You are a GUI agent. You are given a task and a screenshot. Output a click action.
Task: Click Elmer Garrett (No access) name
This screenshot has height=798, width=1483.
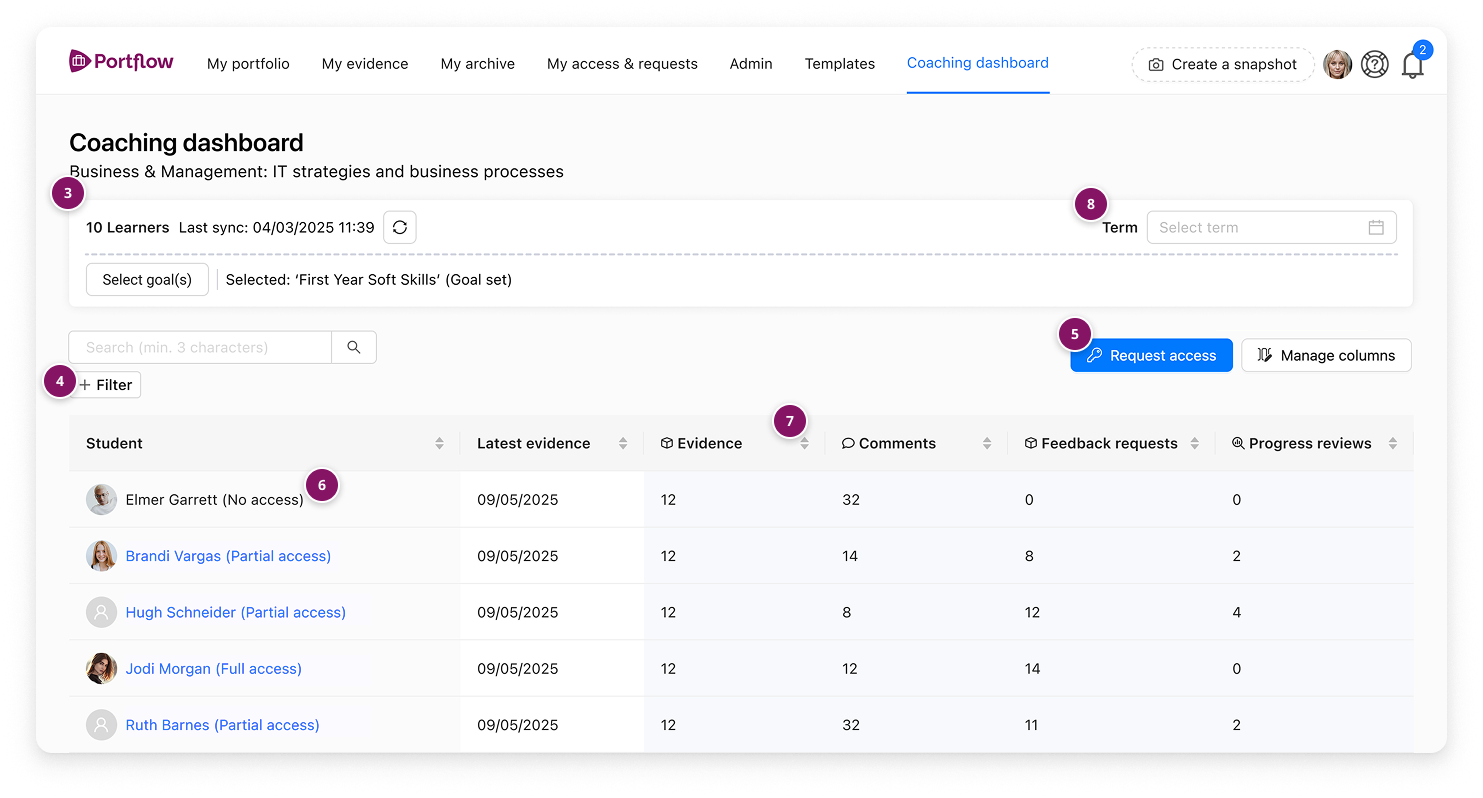(215, 499)
